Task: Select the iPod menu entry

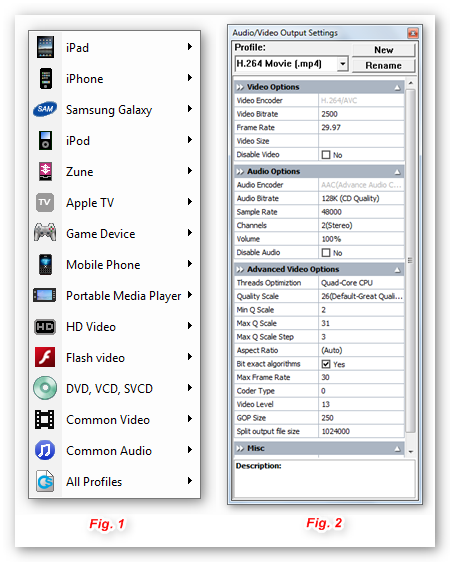Action: pos(114,140)
